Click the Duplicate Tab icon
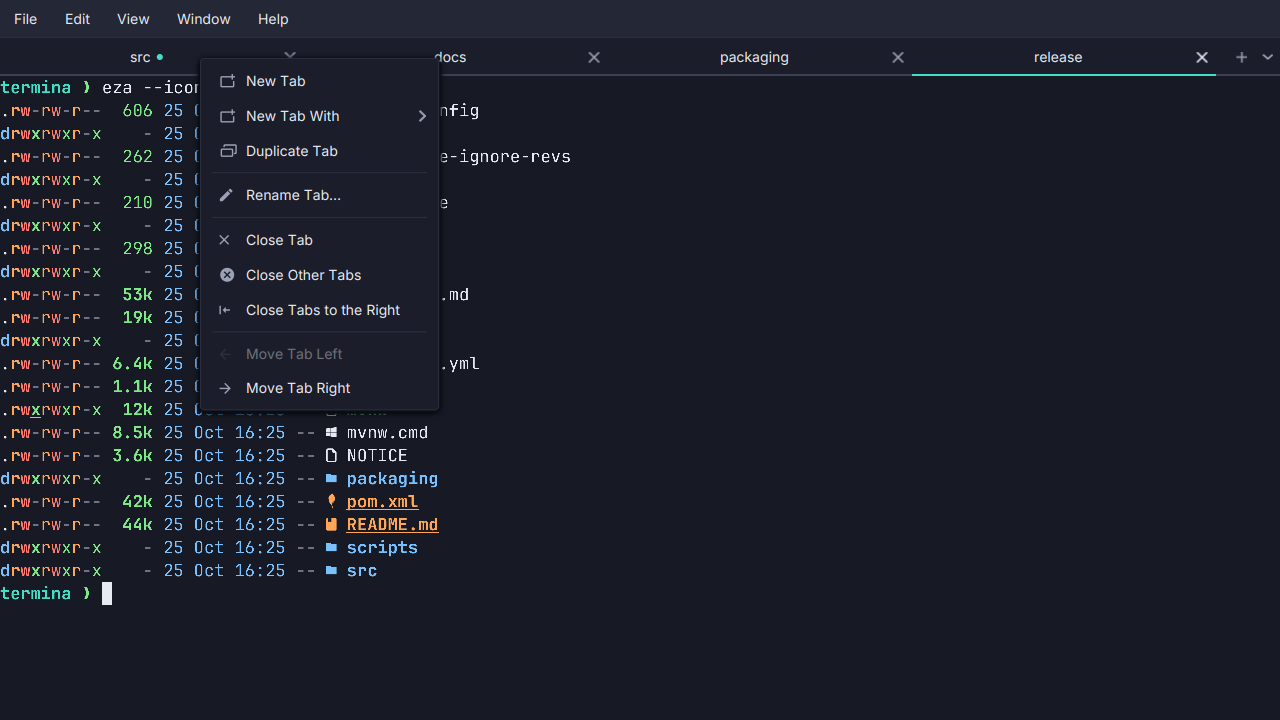Image resolution: width=1280 pixels, height=720 pixels. 227,151
